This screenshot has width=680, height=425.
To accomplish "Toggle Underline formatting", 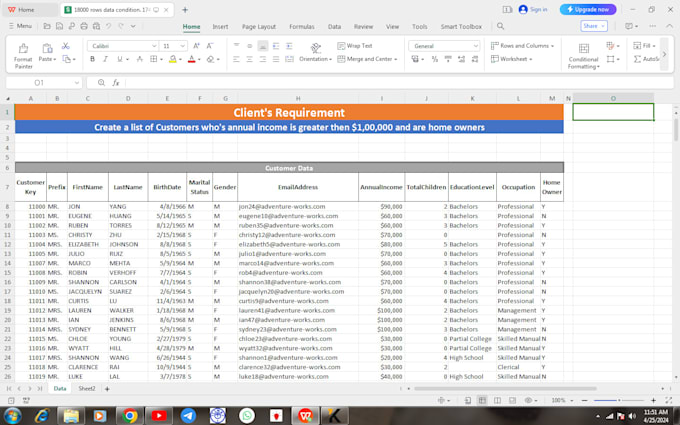I will coord(120,59).
